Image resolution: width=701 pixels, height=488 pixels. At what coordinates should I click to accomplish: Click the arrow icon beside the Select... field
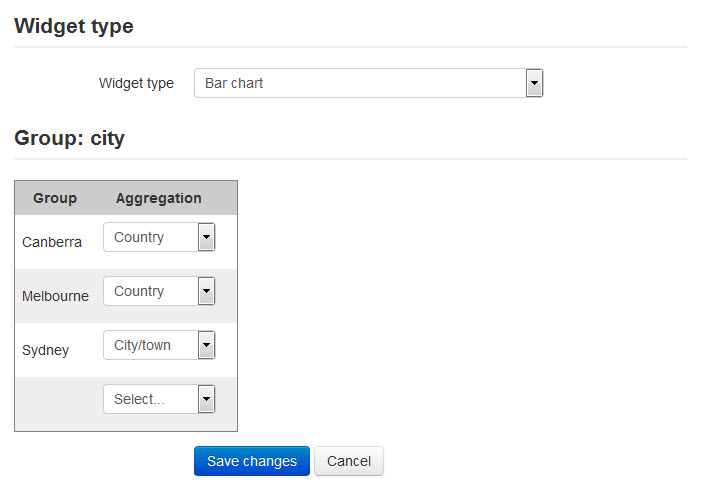pyautogui.click(x=206, y=400)
